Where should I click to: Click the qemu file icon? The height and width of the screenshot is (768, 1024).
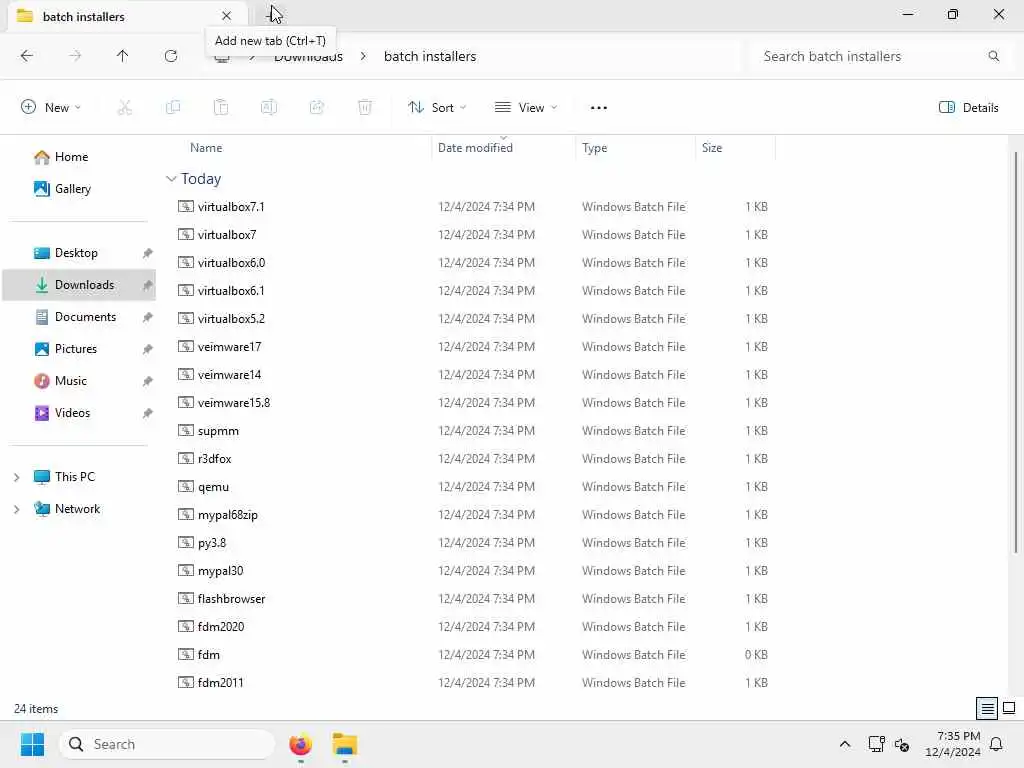[x=186, y=487]
